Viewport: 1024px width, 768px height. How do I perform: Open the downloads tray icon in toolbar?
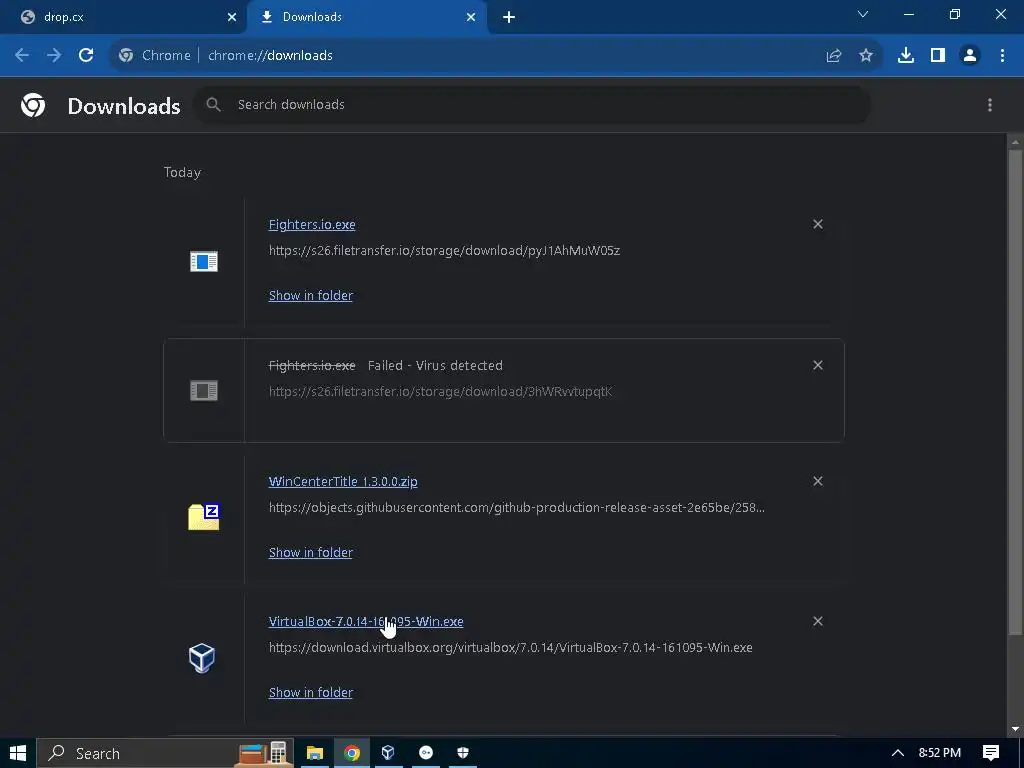[x=906, y=56]
